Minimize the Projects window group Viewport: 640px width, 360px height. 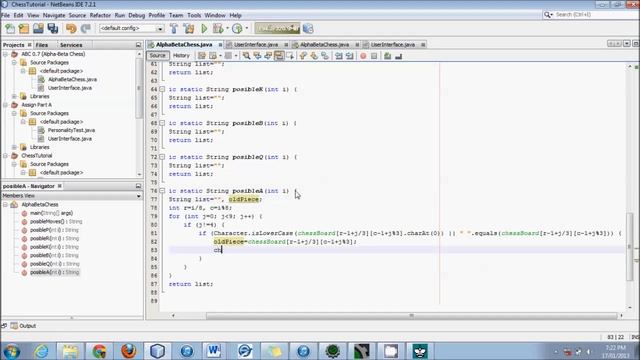[x=138, y=45]
